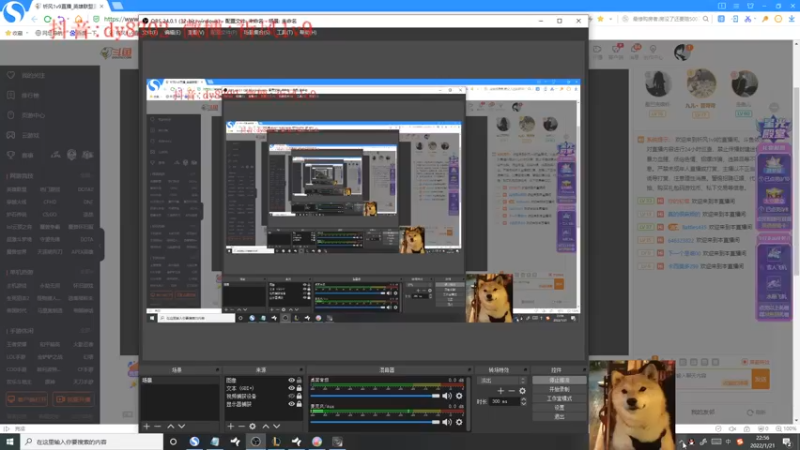Click the browser back arrow
Image resolution: width=800 pixels, height=450 pixels.
pos(34,19)
